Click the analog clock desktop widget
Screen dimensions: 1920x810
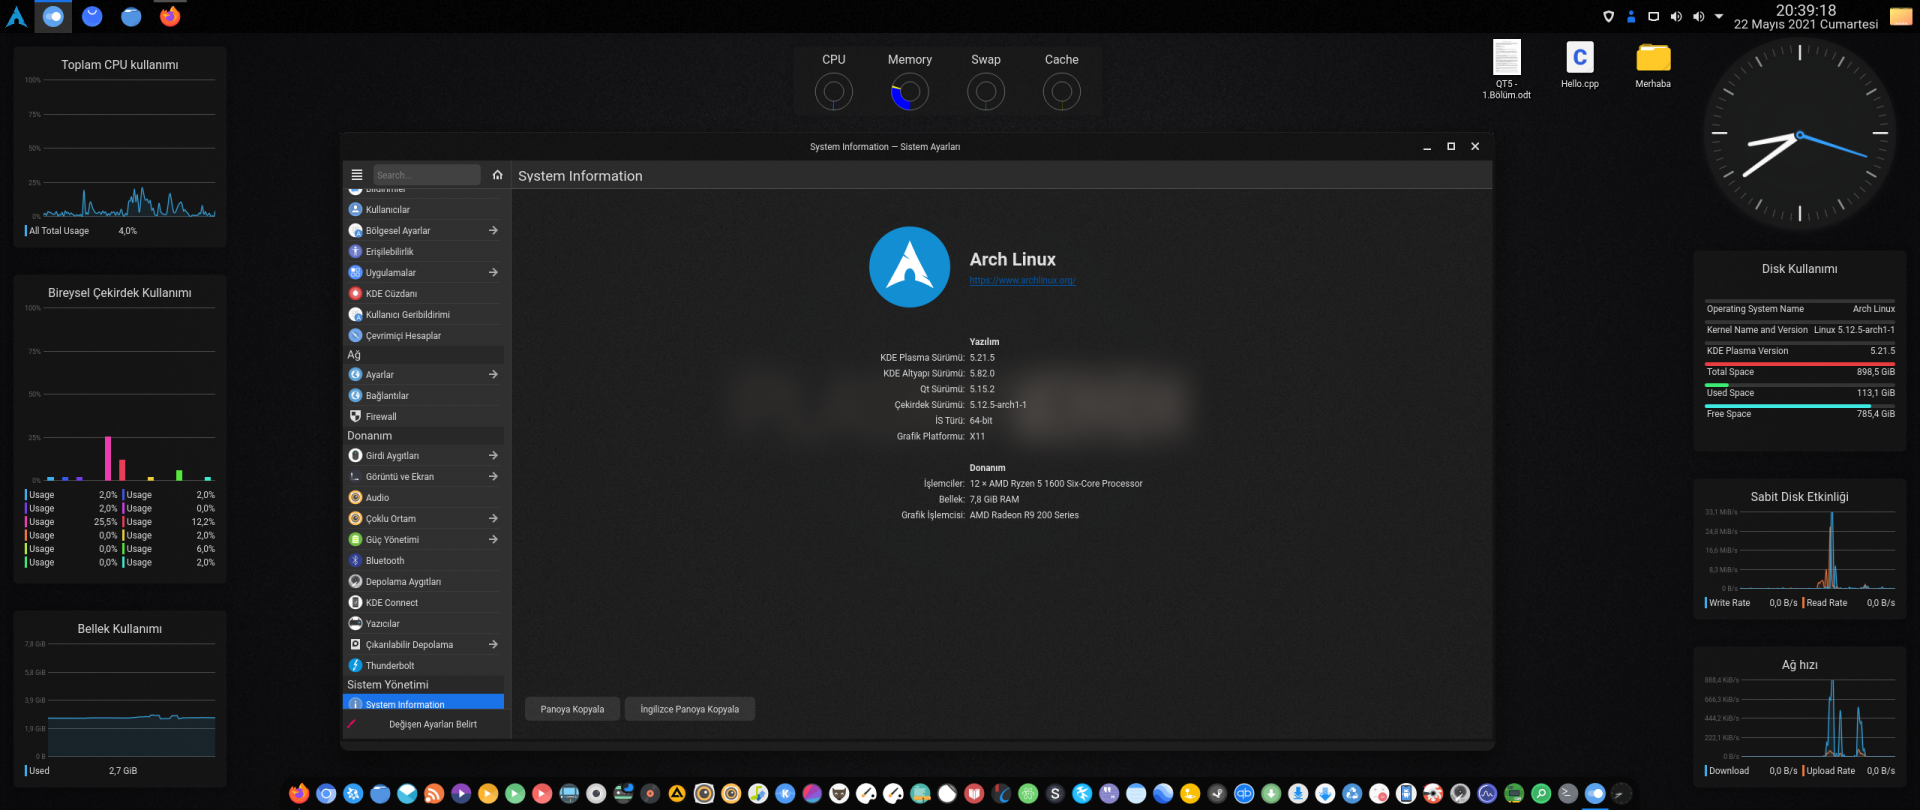(x=1799, y=134)
